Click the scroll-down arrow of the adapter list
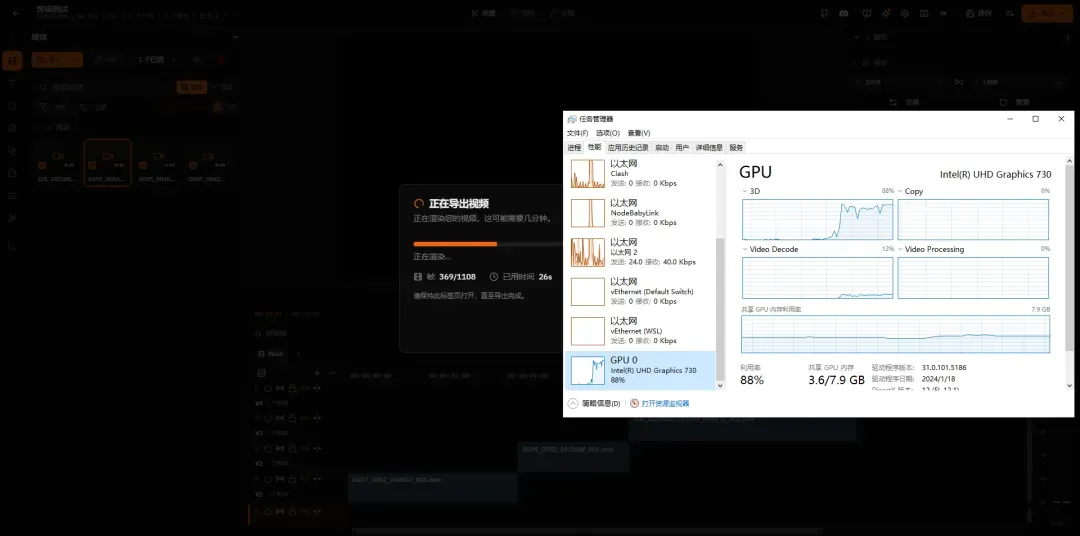 pyautogui.click(x=720, y=386)
